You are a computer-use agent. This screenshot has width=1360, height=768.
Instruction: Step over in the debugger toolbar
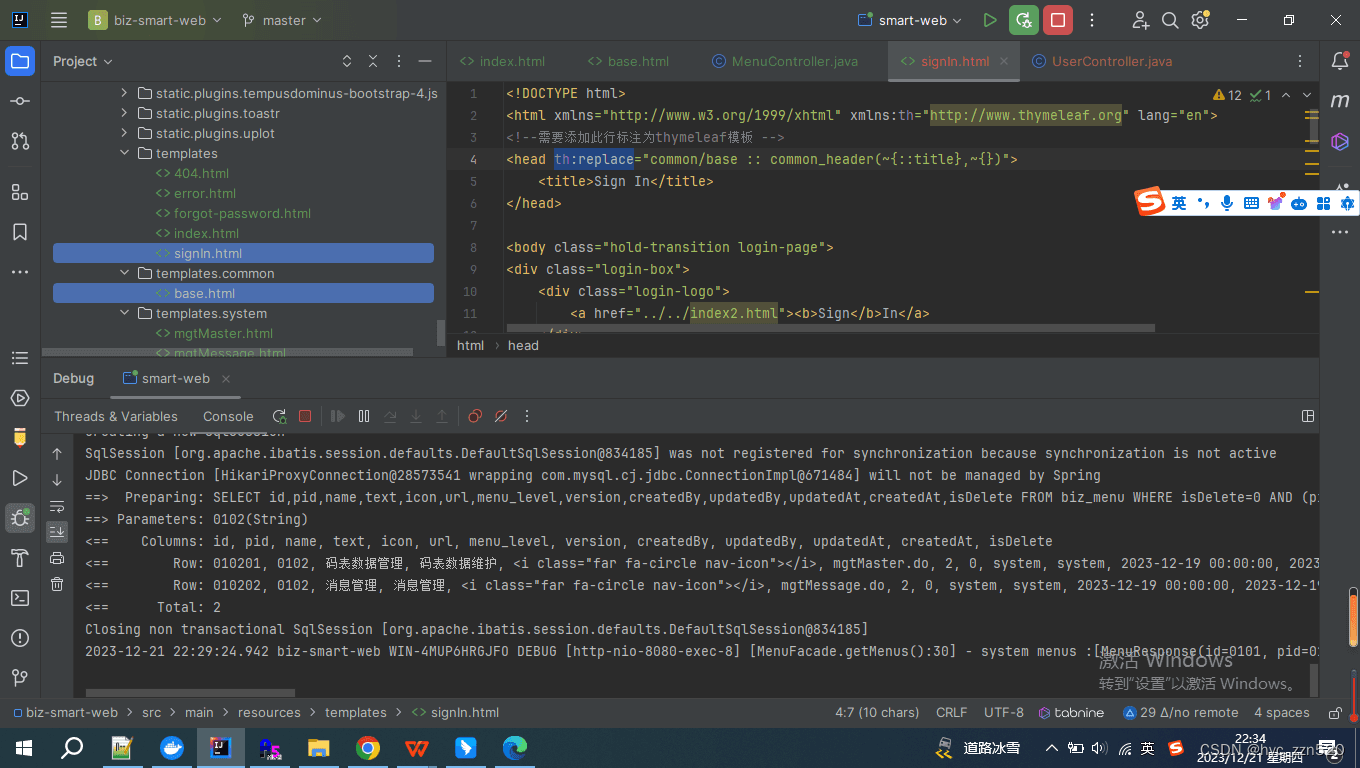390,416
